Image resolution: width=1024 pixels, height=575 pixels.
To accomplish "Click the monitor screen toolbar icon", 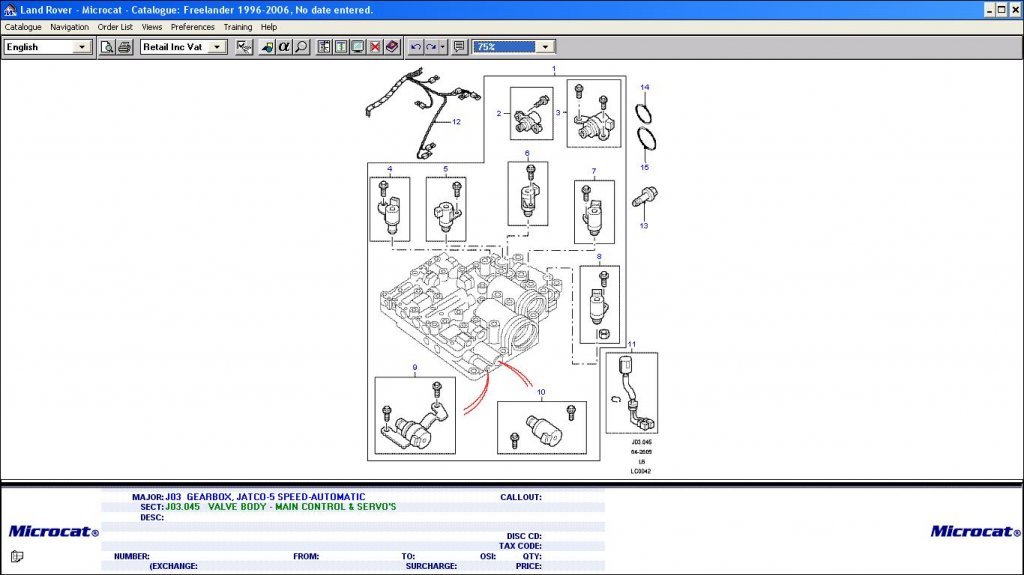I will 357,47.
